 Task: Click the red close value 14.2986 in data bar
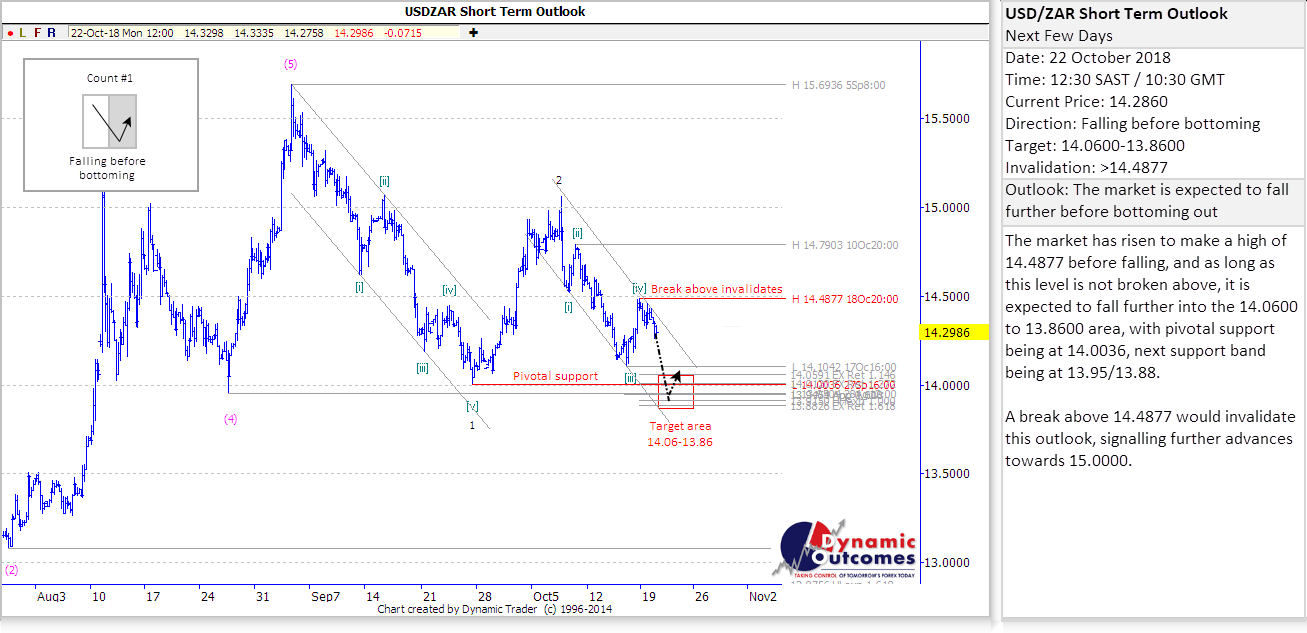[353, 33]
